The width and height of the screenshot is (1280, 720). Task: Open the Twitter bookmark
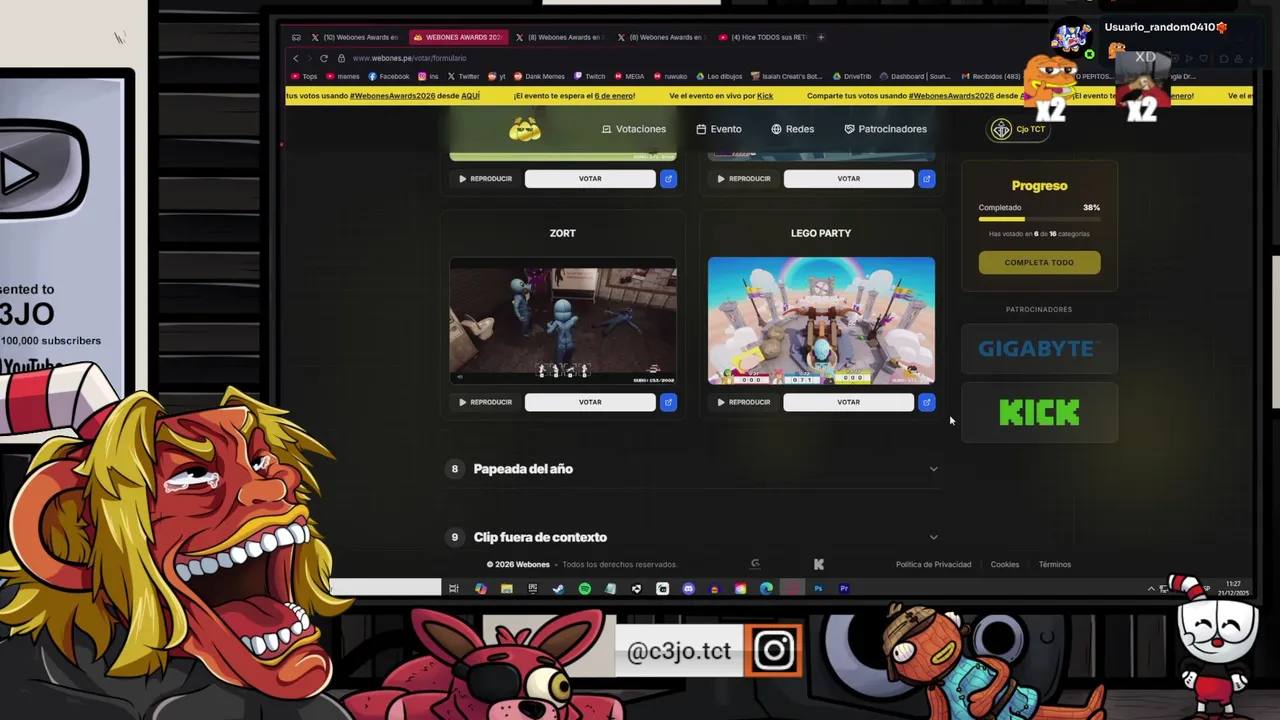click(x=463, y=76)
